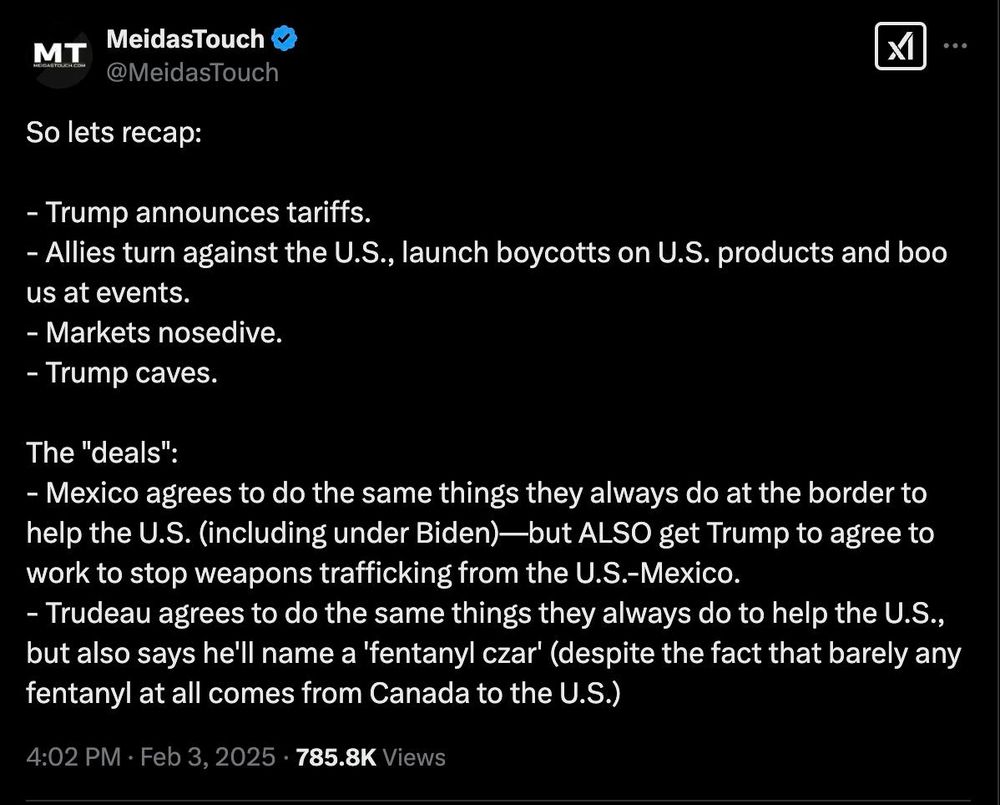
Task: Click the Feb 3, 2025 date
Action: click(x=207, y=757)
